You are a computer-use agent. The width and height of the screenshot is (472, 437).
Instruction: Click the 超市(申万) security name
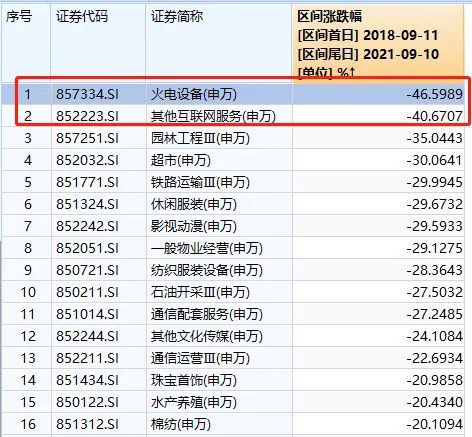click(181, 160)
